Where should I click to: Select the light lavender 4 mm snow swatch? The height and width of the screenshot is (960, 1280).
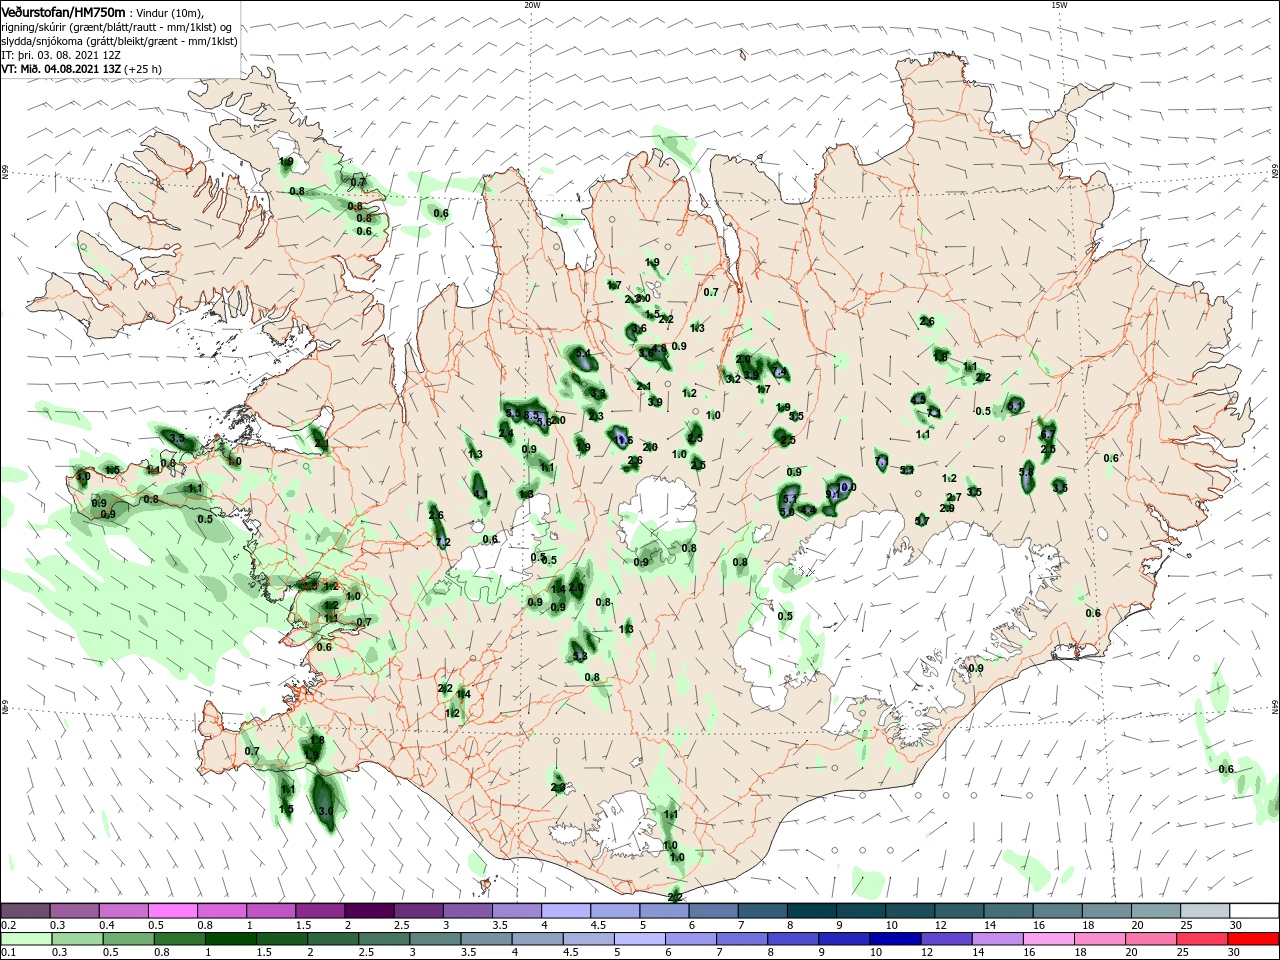566,911
